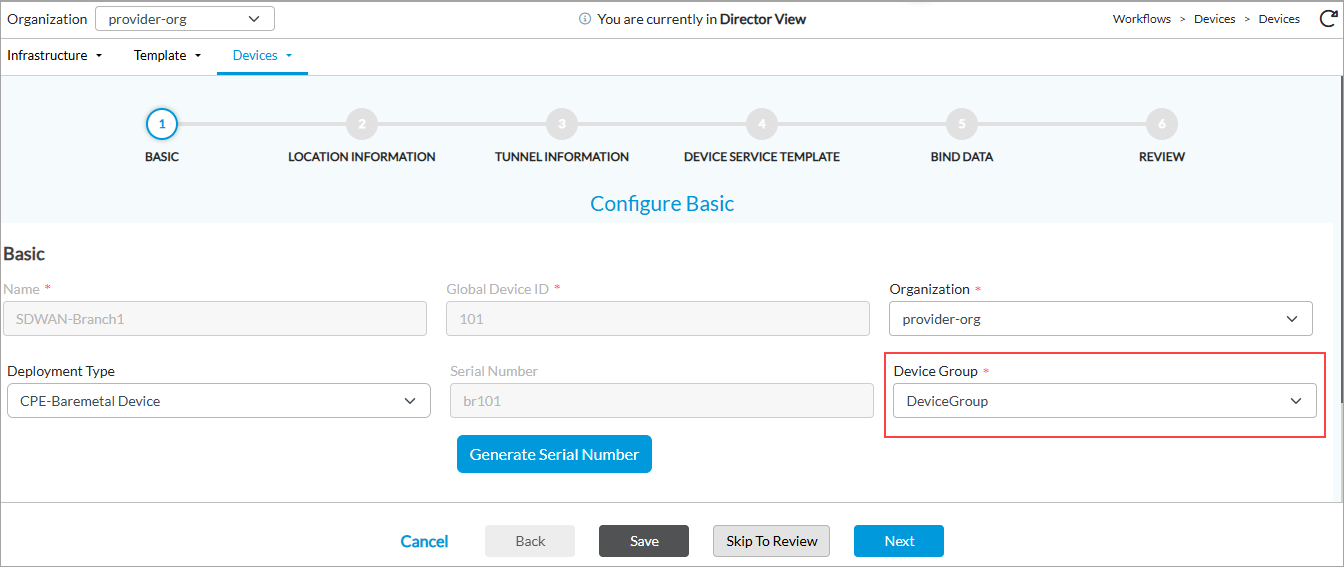This screenshot has width=1344, height=567.
Task: Click the Workflows breadcrumb link
Action: click(1141, 19)
